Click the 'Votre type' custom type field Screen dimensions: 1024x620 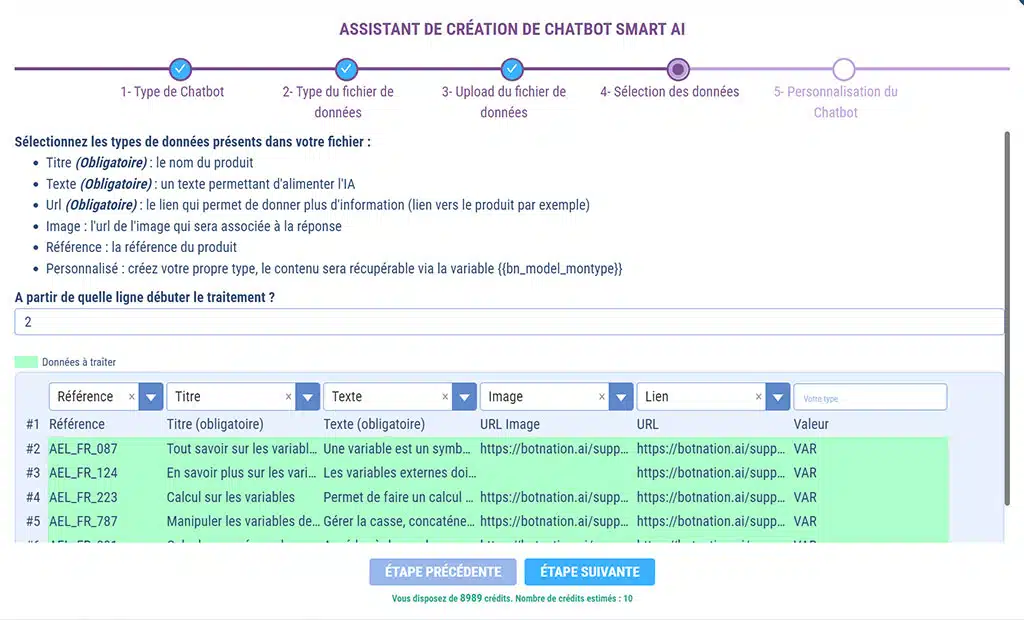(x=870, y=397)
